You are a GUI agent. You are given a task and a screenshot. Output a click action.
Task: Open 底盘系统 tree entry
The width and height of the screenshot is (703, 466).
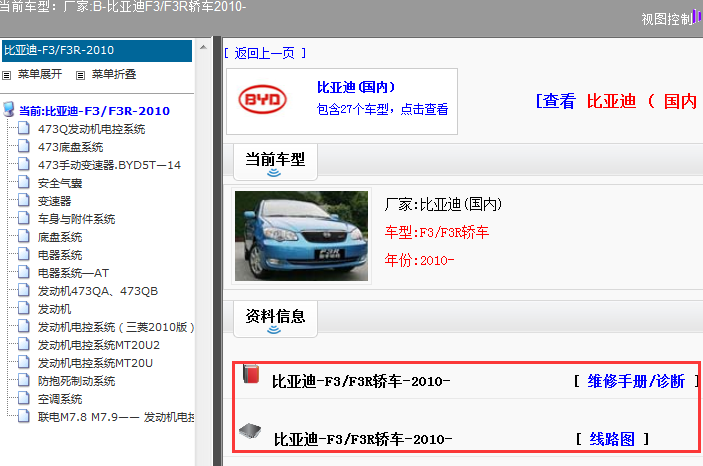[60, 237]
